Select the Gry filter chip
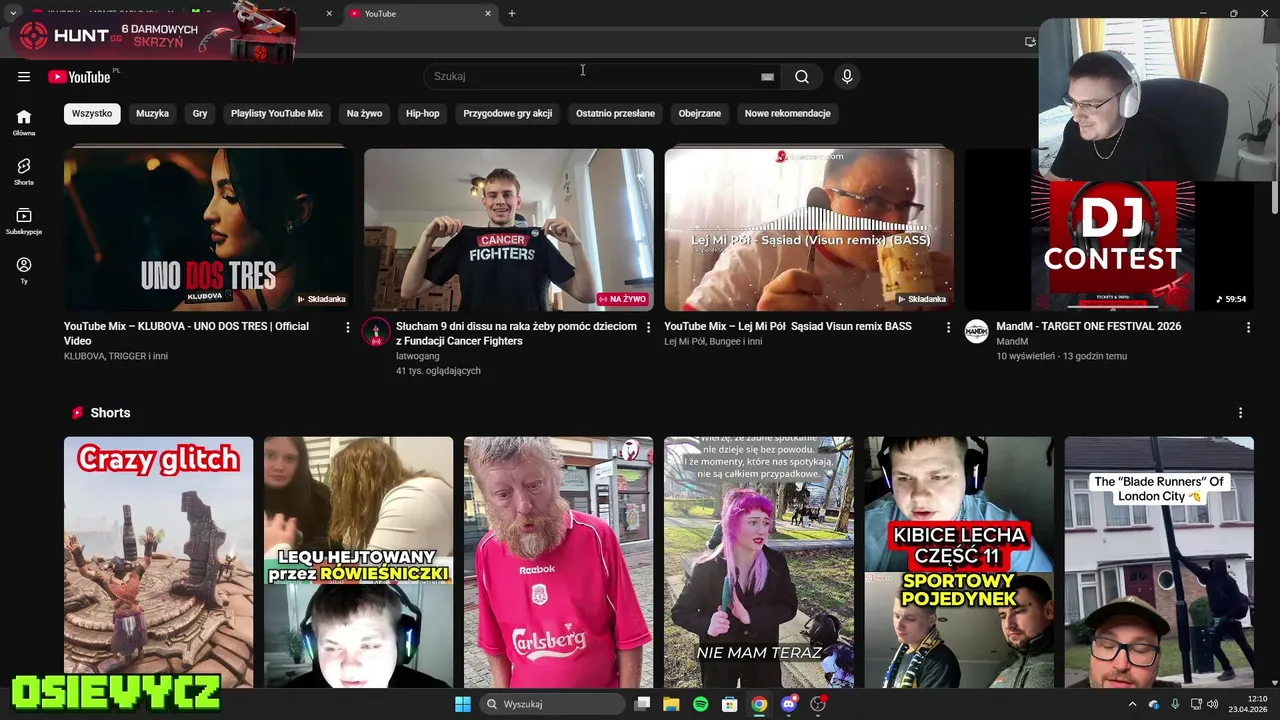1280x720 pixels. coord(200,113)
